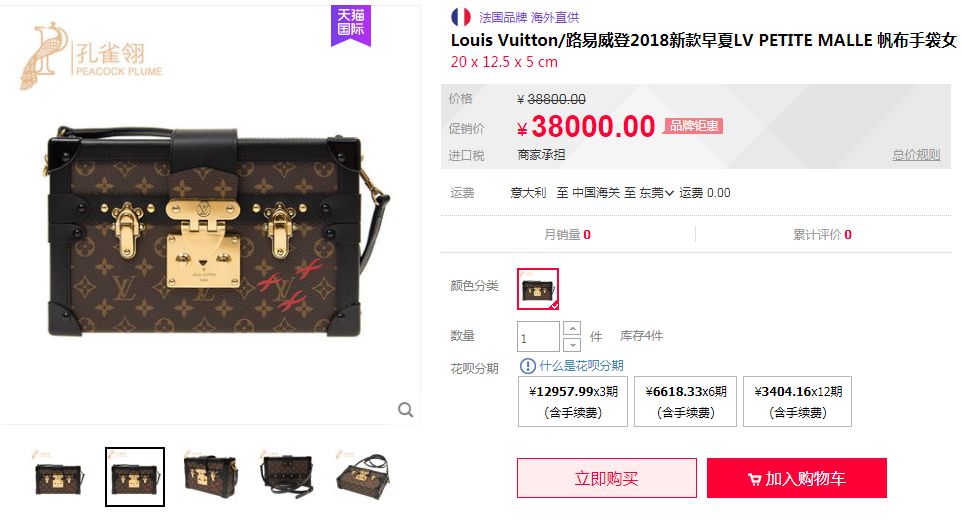Select the 3-installment ¥12957.99 option
Viewport: 962px width, 530px height.
(573, 401)
